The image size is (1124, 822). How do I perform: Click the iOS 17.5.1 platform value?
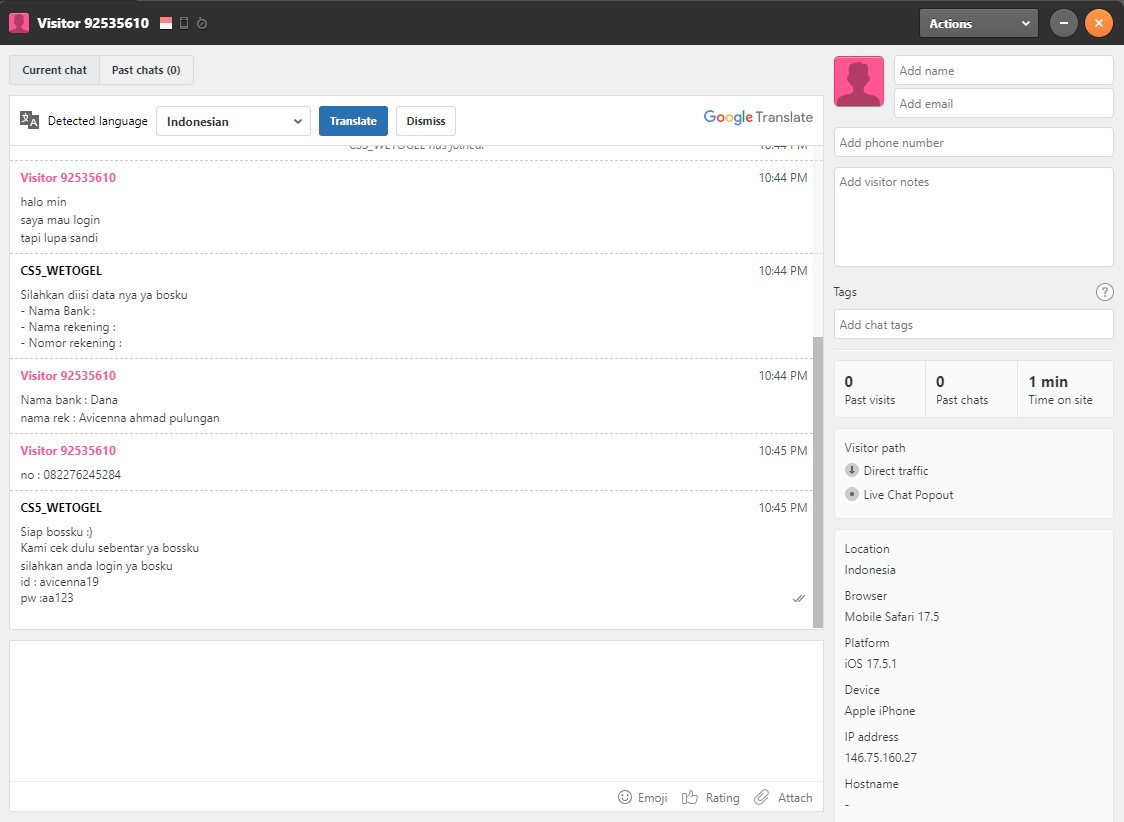pos(870,664)
